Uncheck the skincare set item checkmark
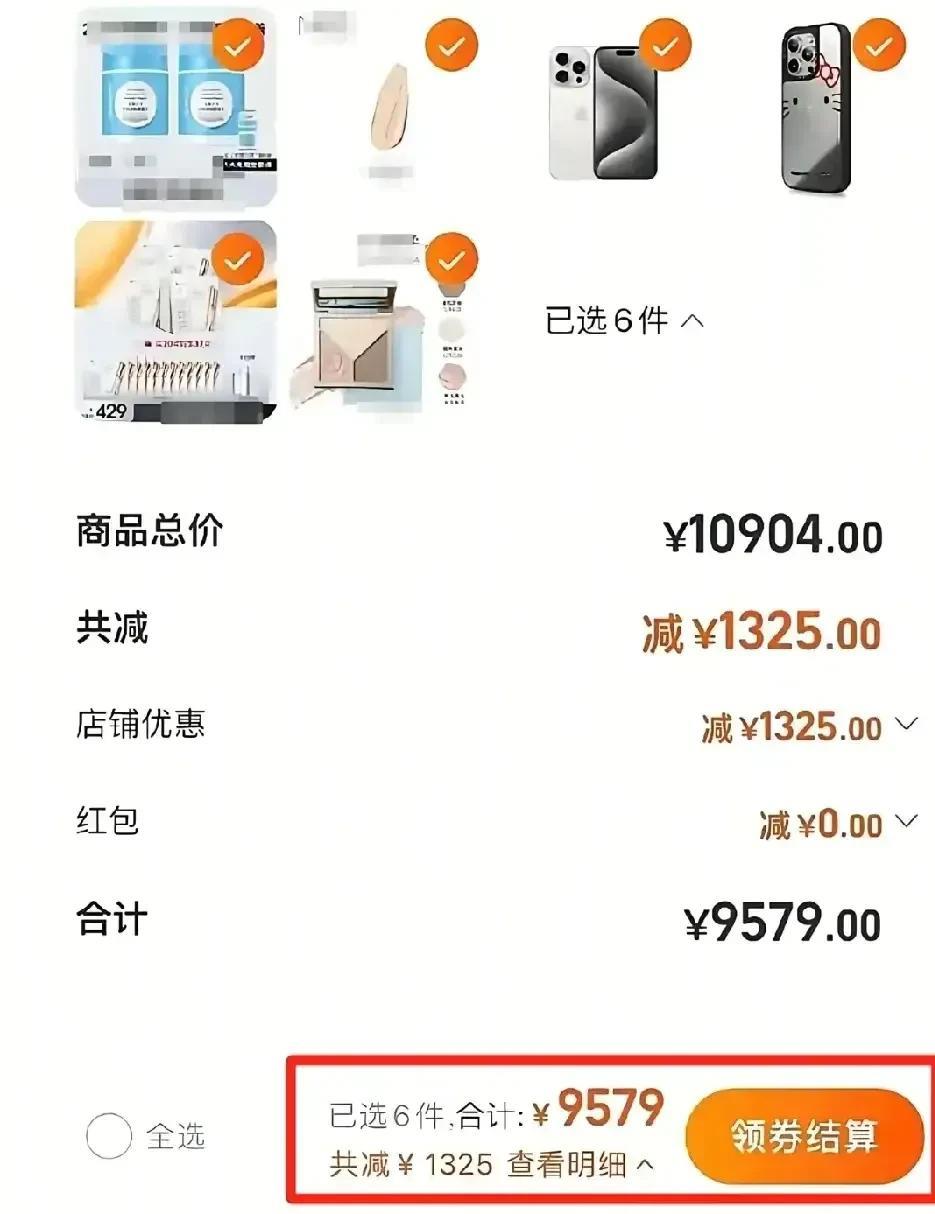This screenshot has width=935, height=1214. (238, 260)
